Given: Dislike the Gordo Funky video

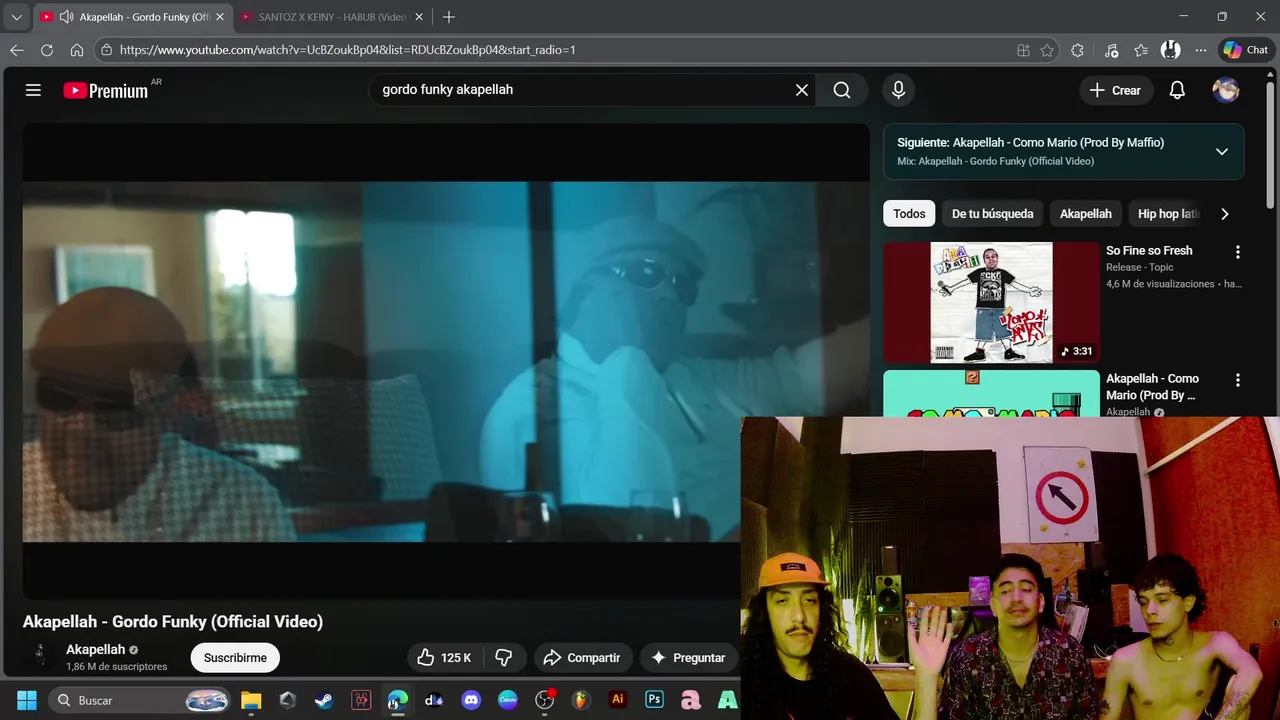Looking at the screenshot, I should (504, 657).
